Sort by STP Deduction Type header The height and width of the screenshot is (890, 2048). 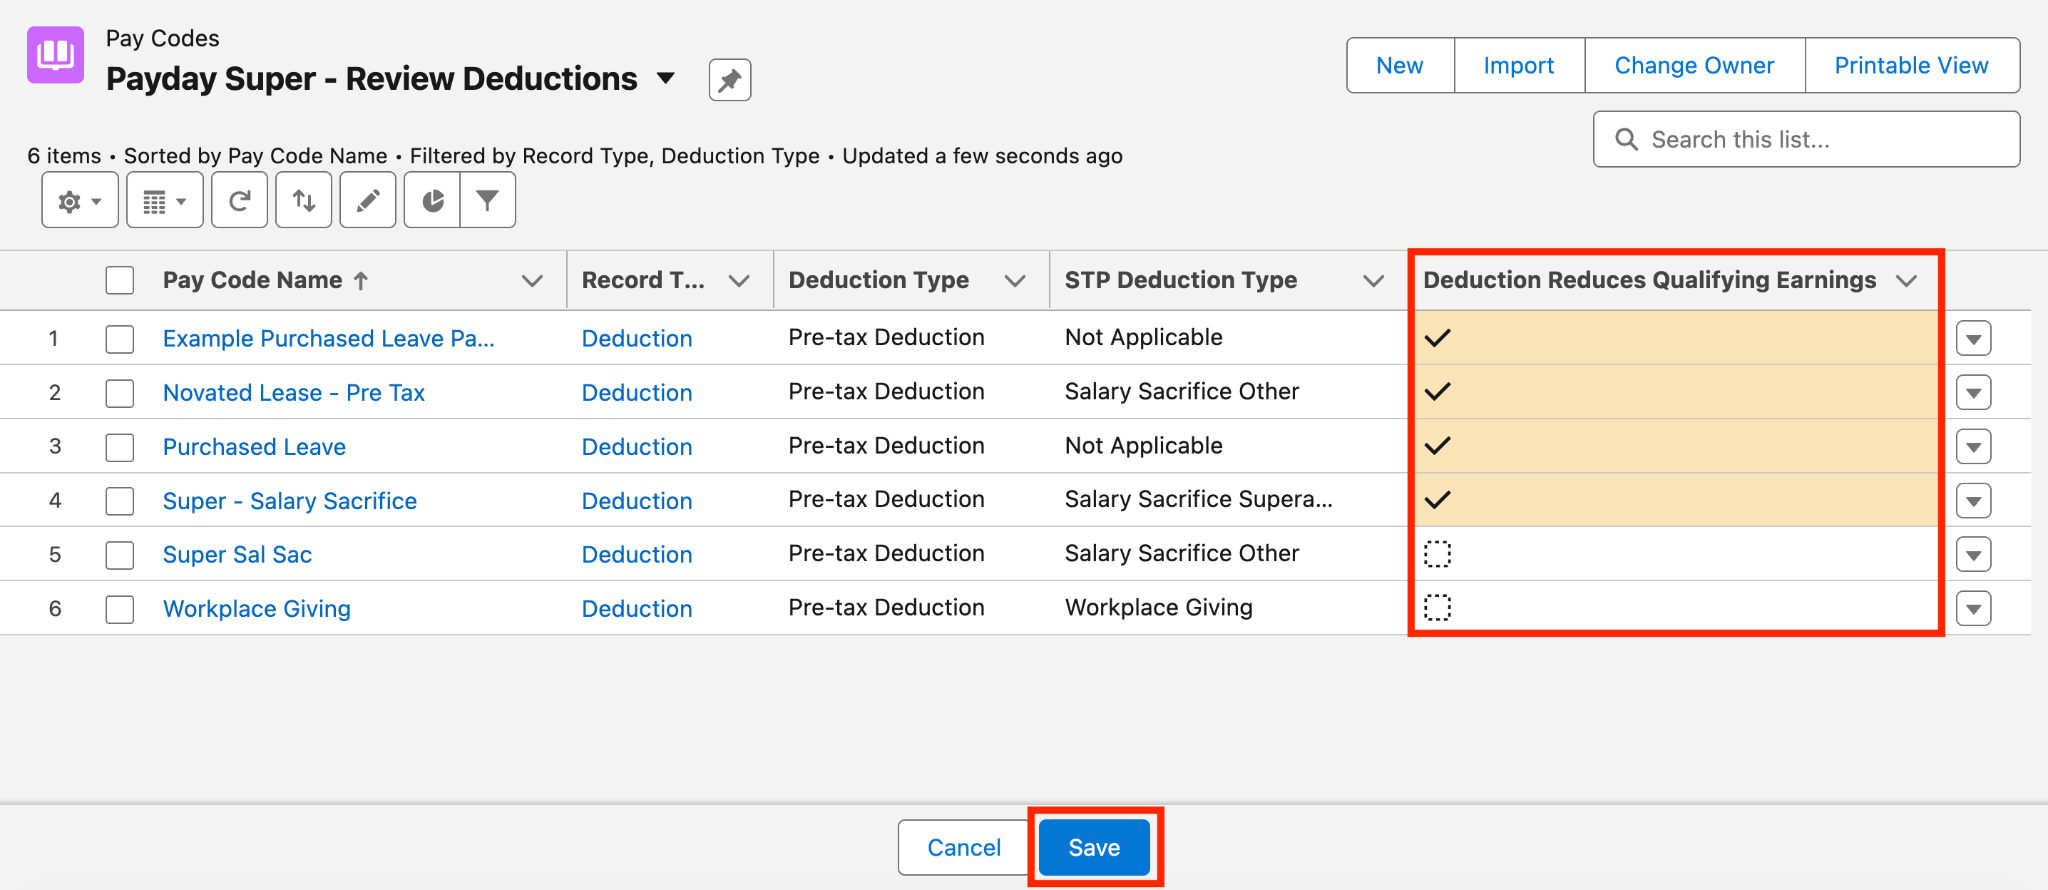click(1181, 281)
